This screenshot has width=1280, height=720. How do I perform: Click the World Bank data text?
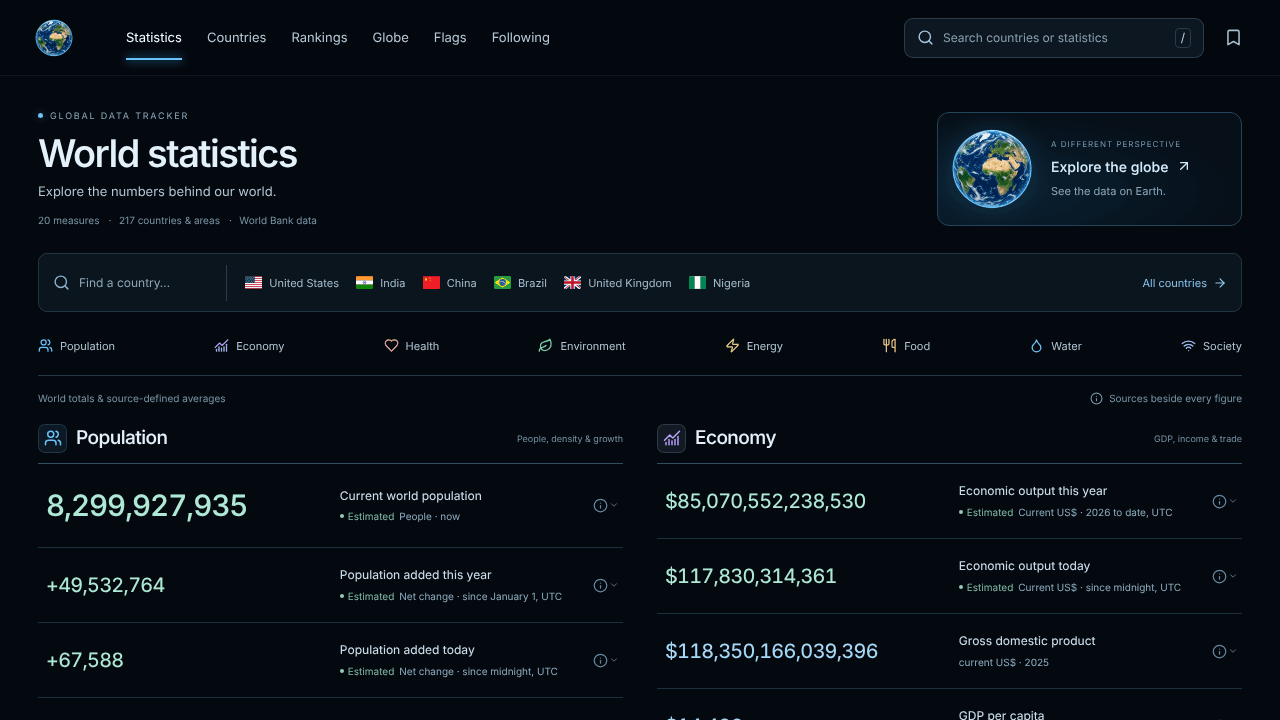[x=278, y=221]
